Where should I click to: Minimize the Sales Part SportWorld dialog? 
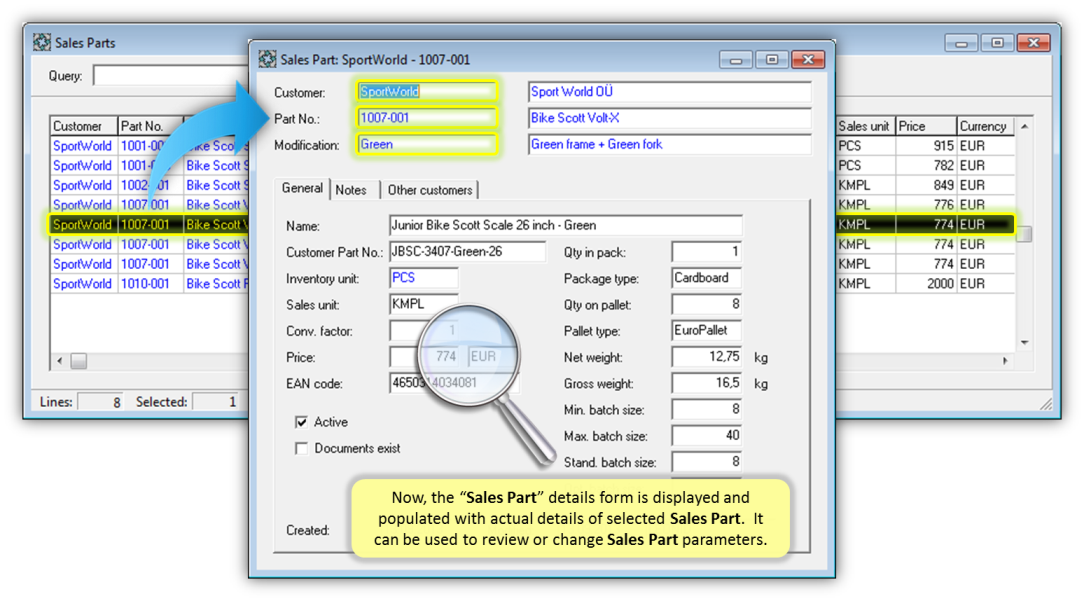pos(736,59)
